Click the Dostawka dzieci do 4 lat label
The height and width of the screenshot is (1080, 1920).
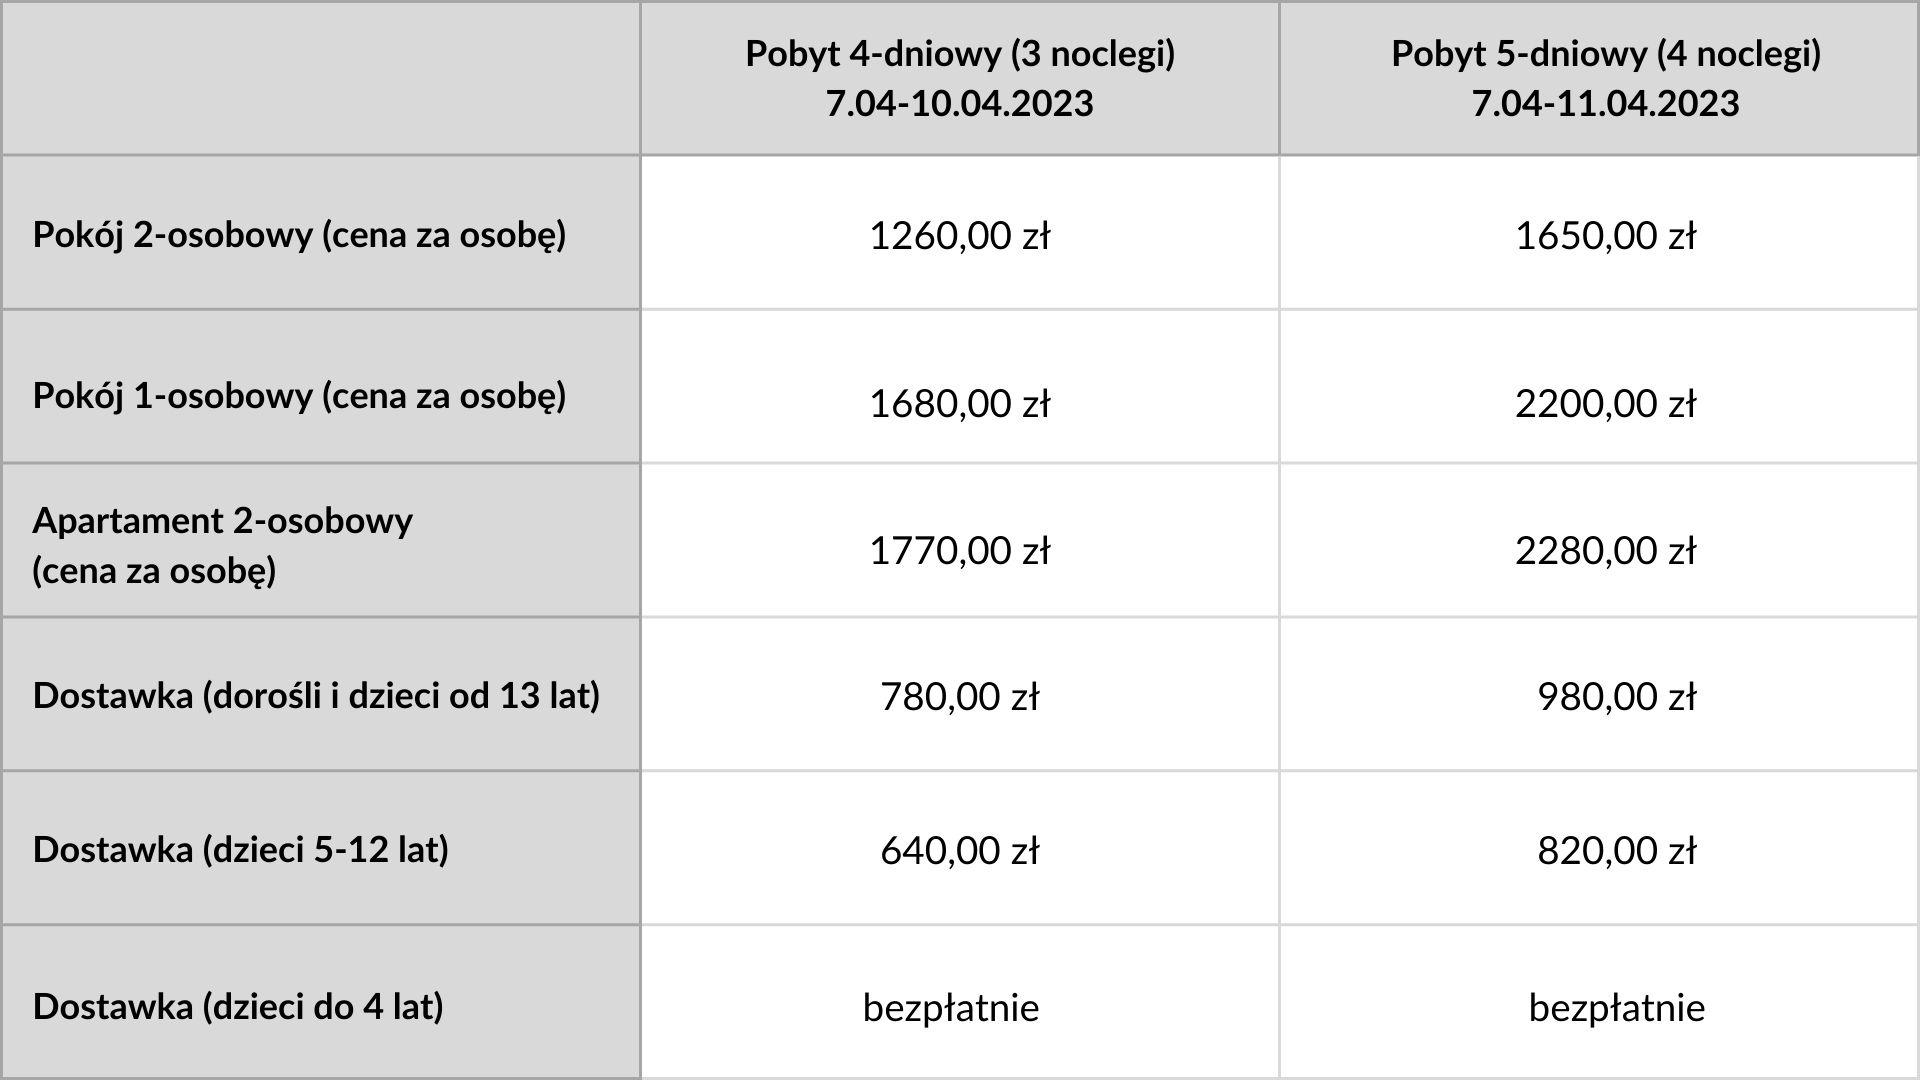[x=238, y=1005]
